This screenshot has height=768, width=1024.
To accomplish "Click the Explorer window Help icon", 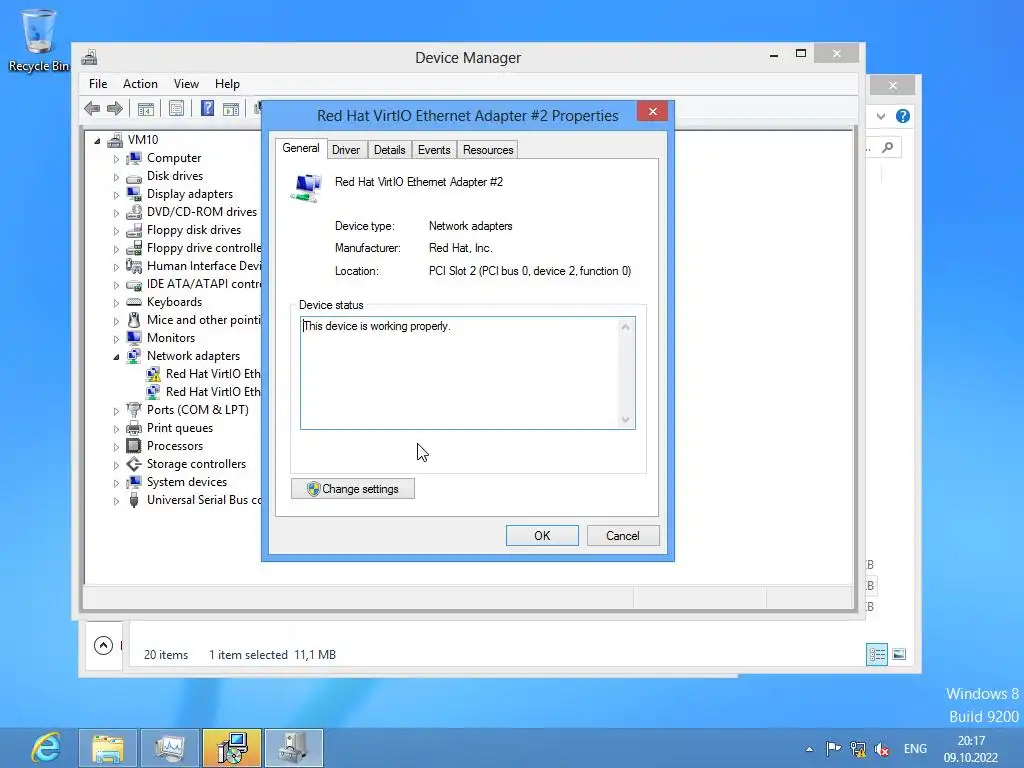I will 903,116.
